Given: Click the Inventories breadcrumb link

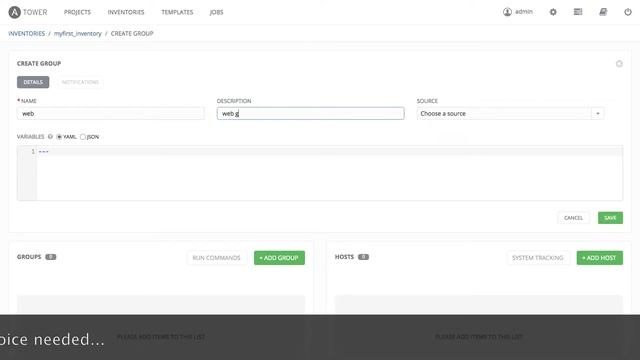Looking at the screenshot, I should coord(27,33).
